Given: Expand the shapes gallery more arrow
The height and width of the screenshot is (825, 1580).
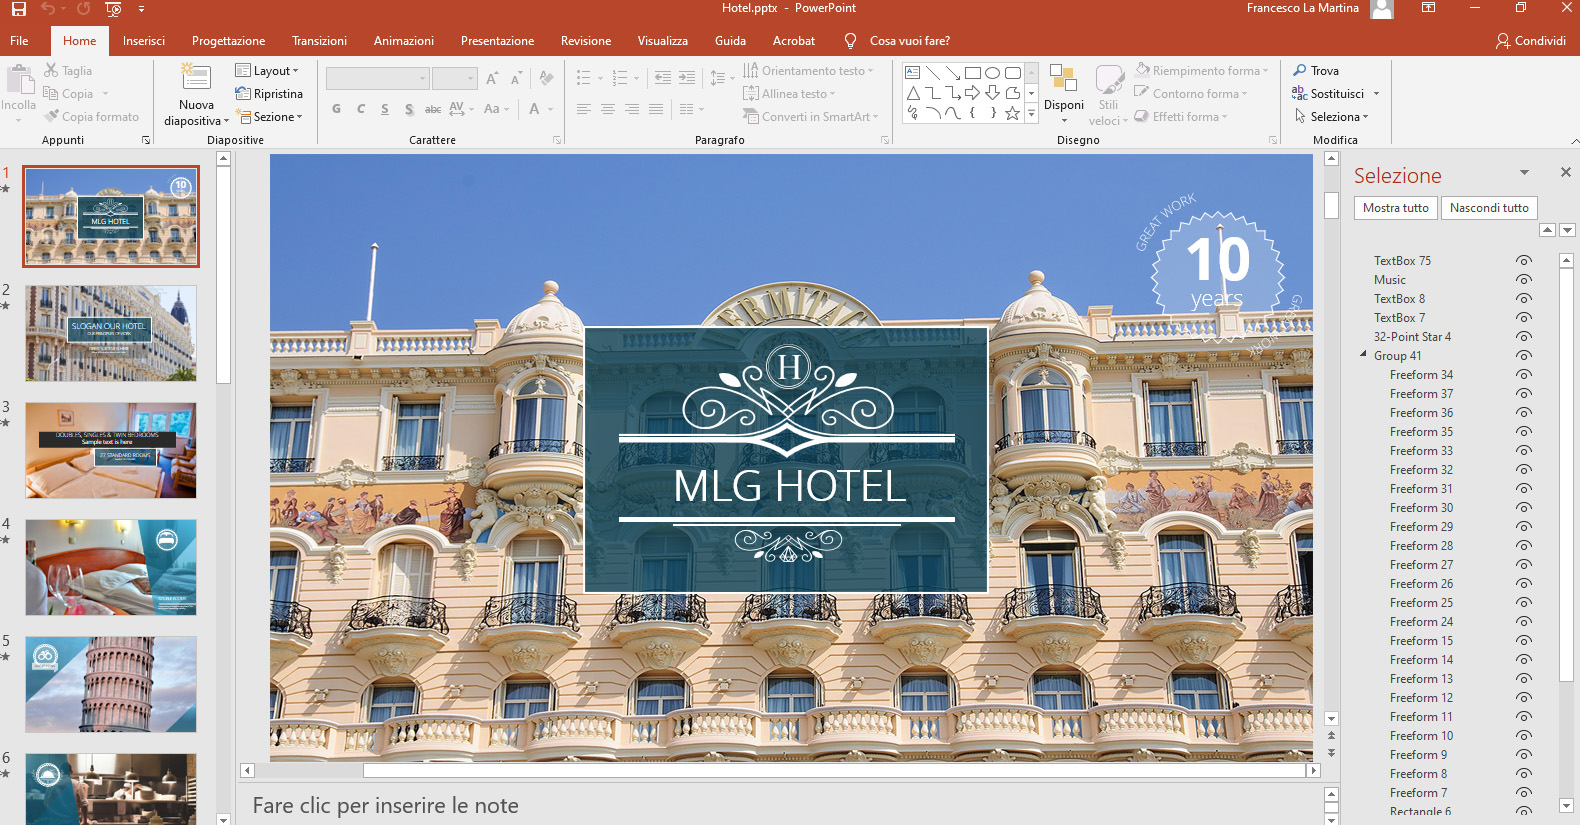Looking at the screenshot, I should (x=1031, y=115).
